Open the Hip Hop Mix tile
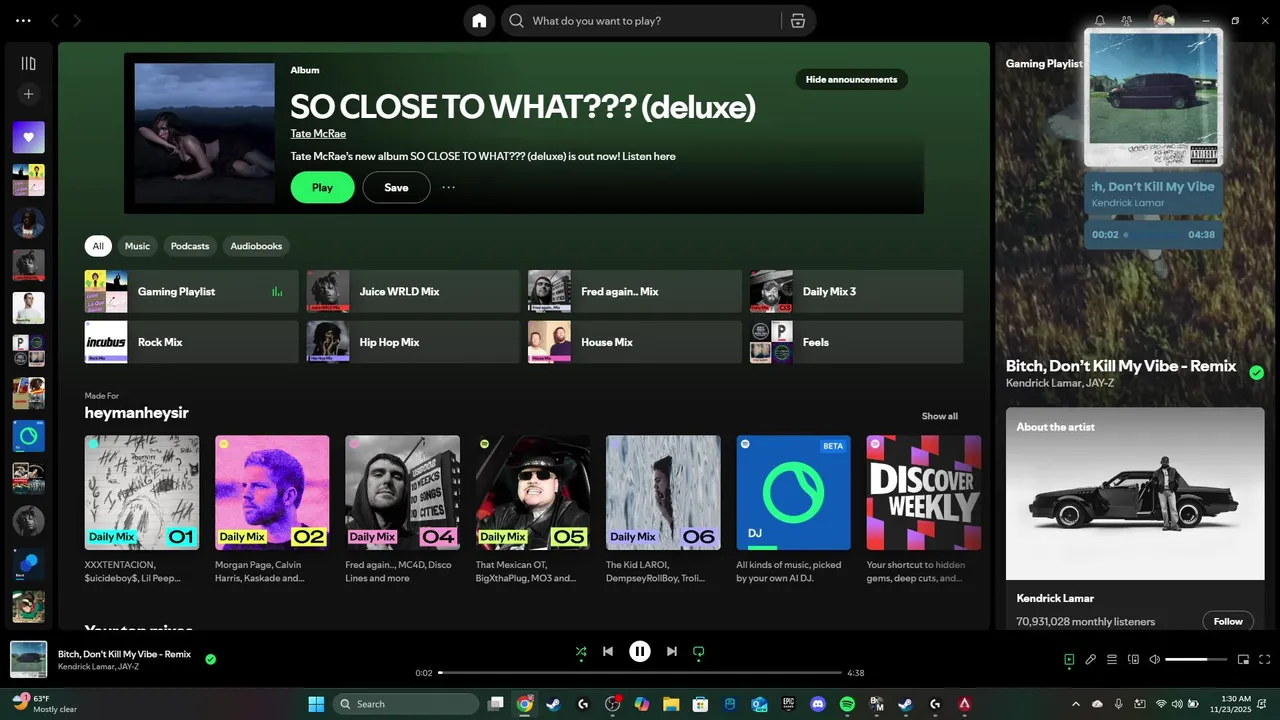This screenshot has width=1280, height=720. point(413,342)
